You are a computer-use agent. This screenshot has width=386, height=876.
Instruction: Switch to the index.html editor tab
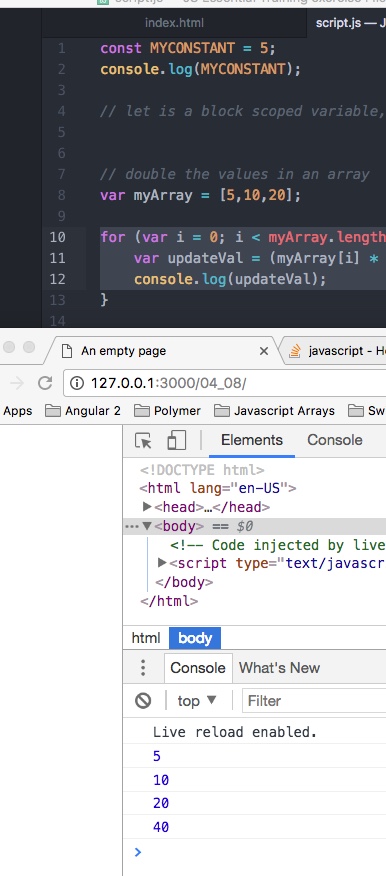(x=174, y=23)
